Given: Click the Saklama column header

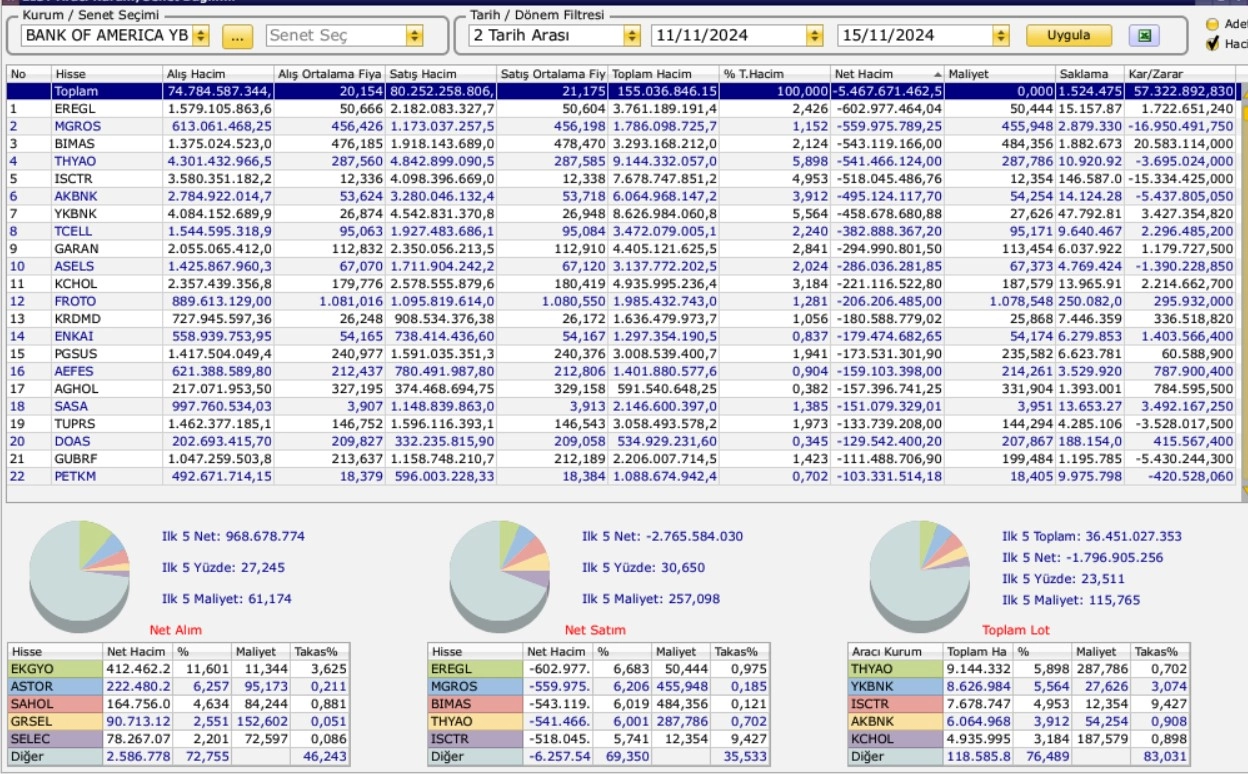Looking at the screenshot, I should pyautogui.click(x=1088, y=74).
